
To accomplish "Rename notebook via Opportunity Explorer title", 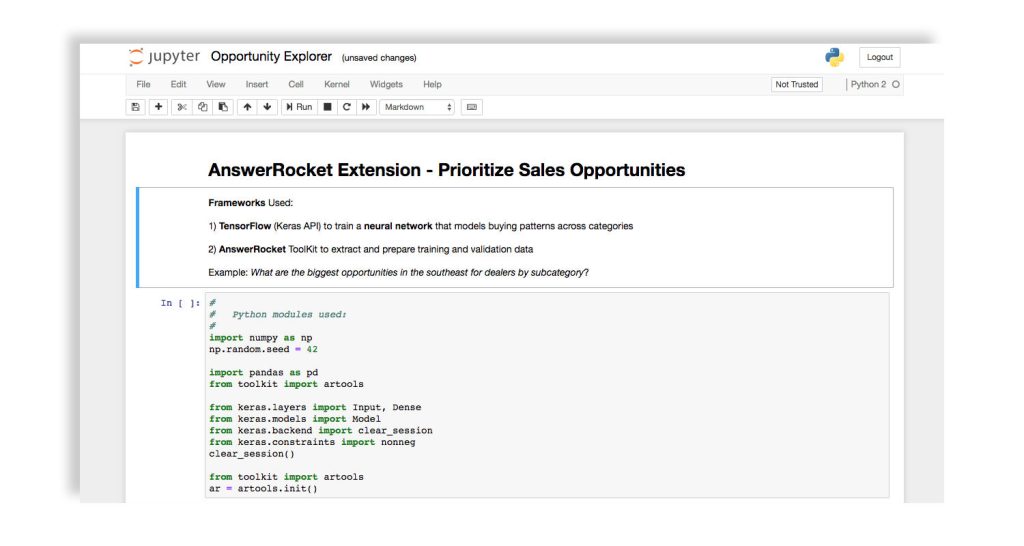I will pos(271,57).
